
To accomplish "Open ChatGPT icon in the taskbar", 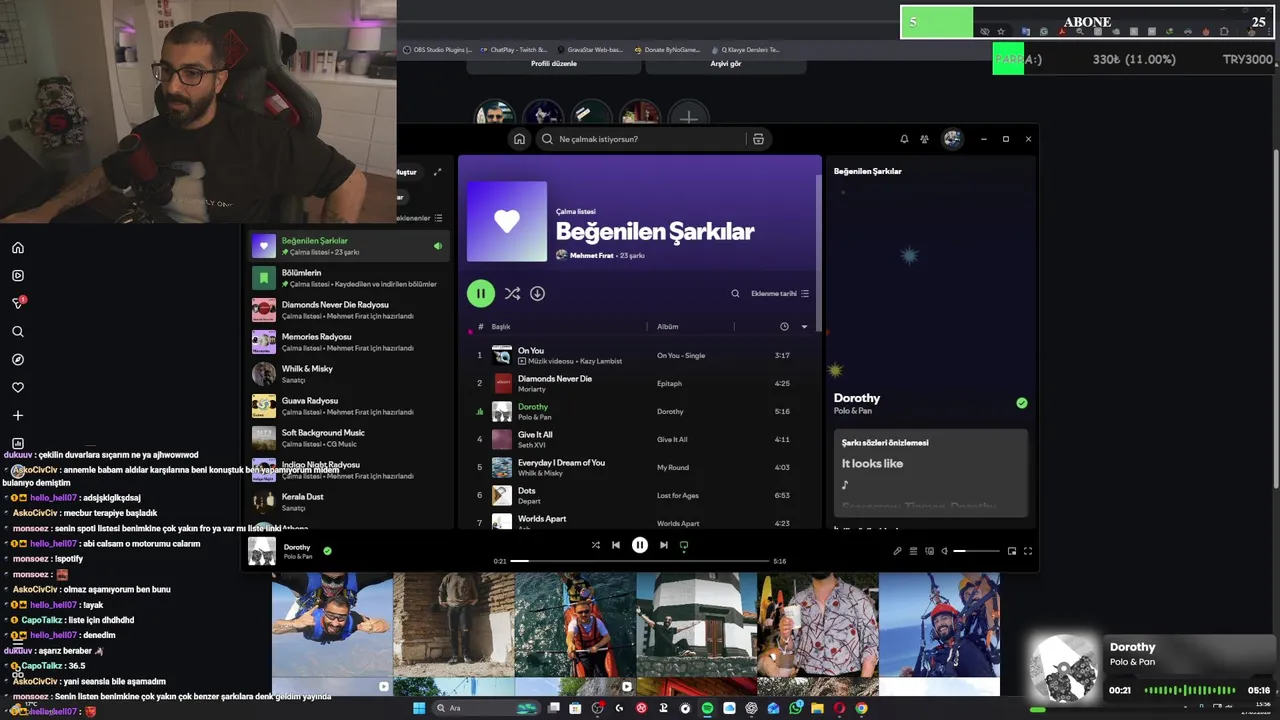I will 751,708.
